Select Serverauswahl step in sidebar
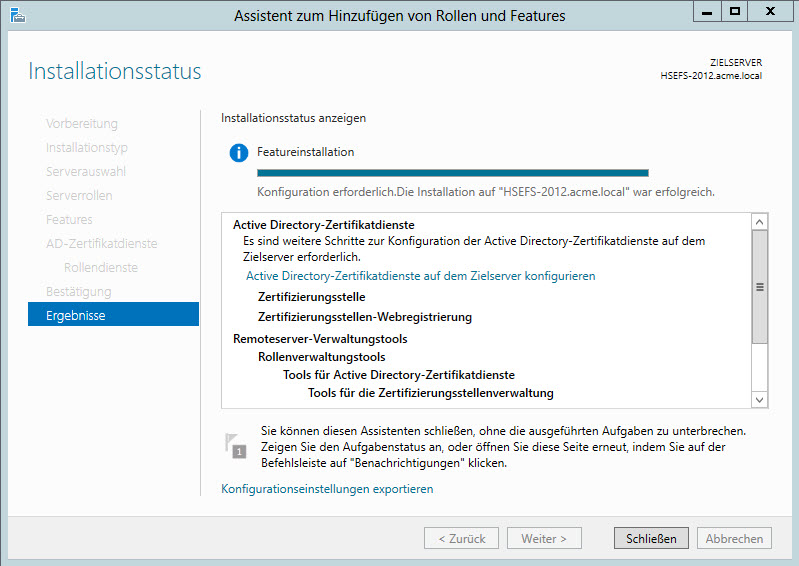This screenshot has height=566, width=799. [86, 171]
